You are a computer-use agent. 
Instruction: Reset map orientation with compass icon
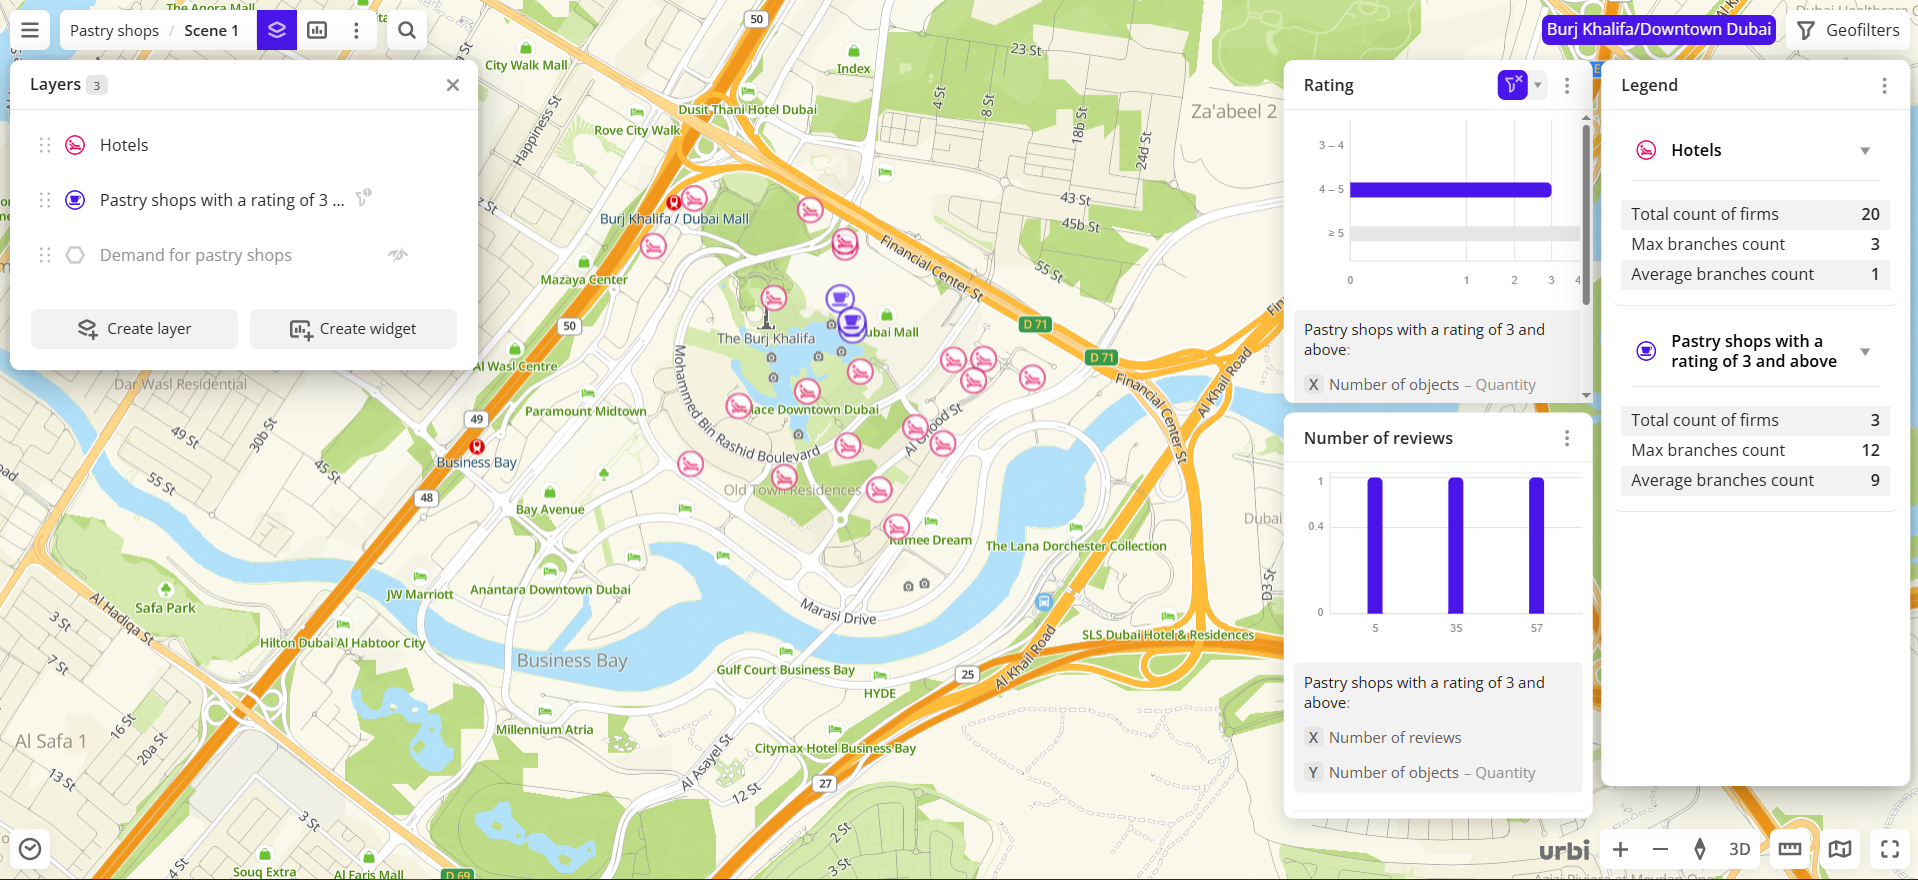click(1699, 849)
